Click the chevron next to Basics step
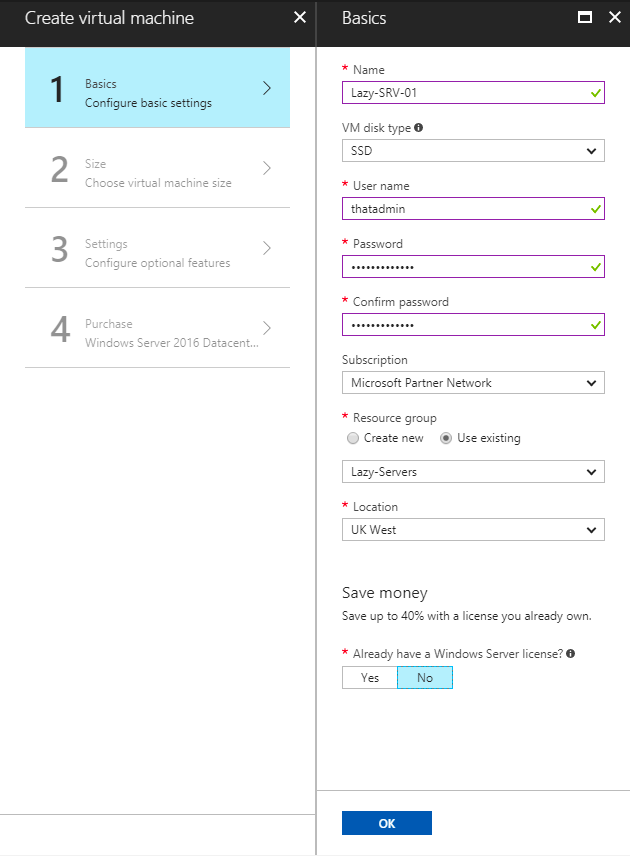Screen dimensions: 630x856 (267, 88)
